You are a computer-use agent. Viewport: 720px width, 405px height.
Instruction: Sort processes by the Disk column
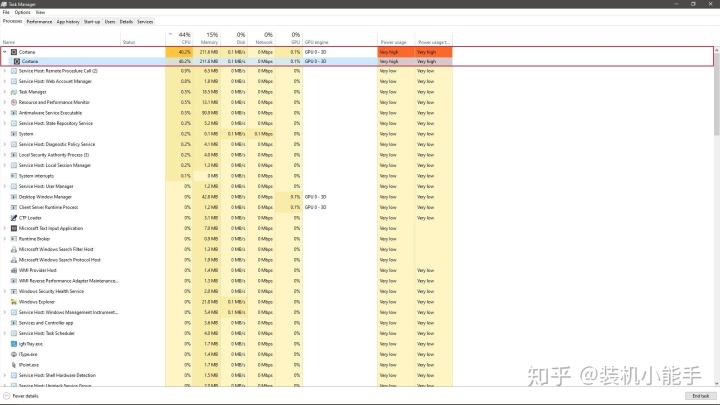(x=234, y=38)
